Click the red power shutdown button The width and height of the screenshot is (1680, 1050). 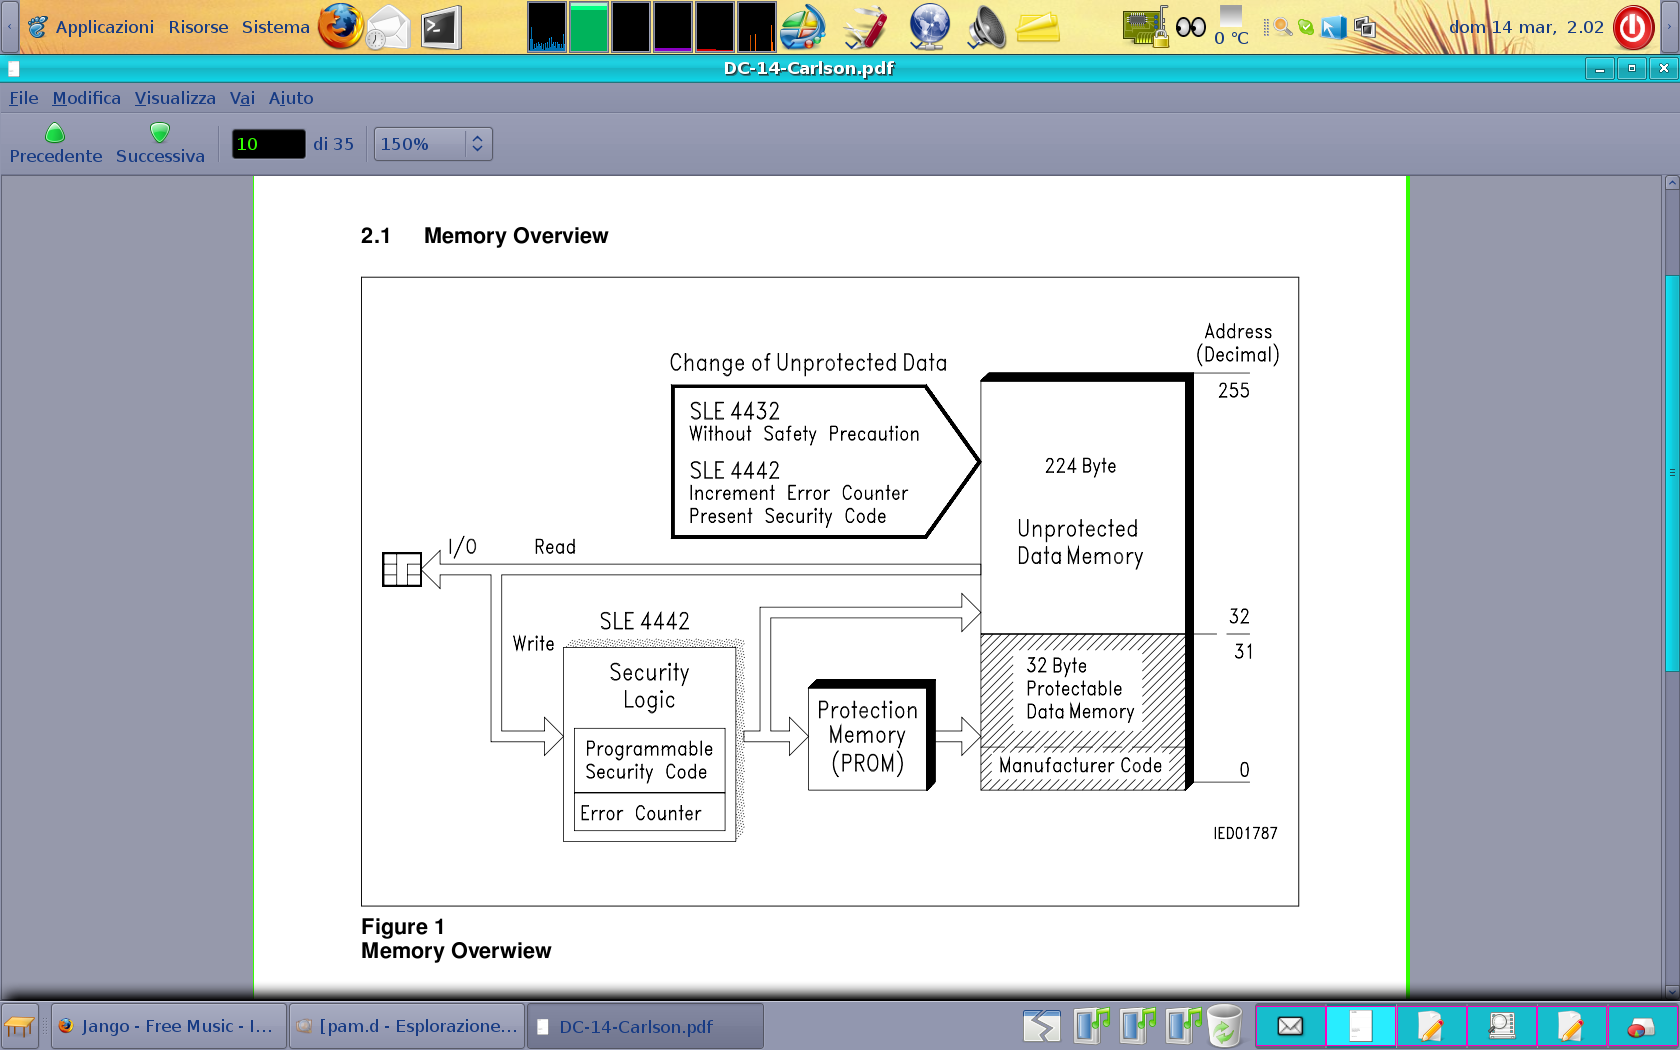click(x=1633, y=27)
